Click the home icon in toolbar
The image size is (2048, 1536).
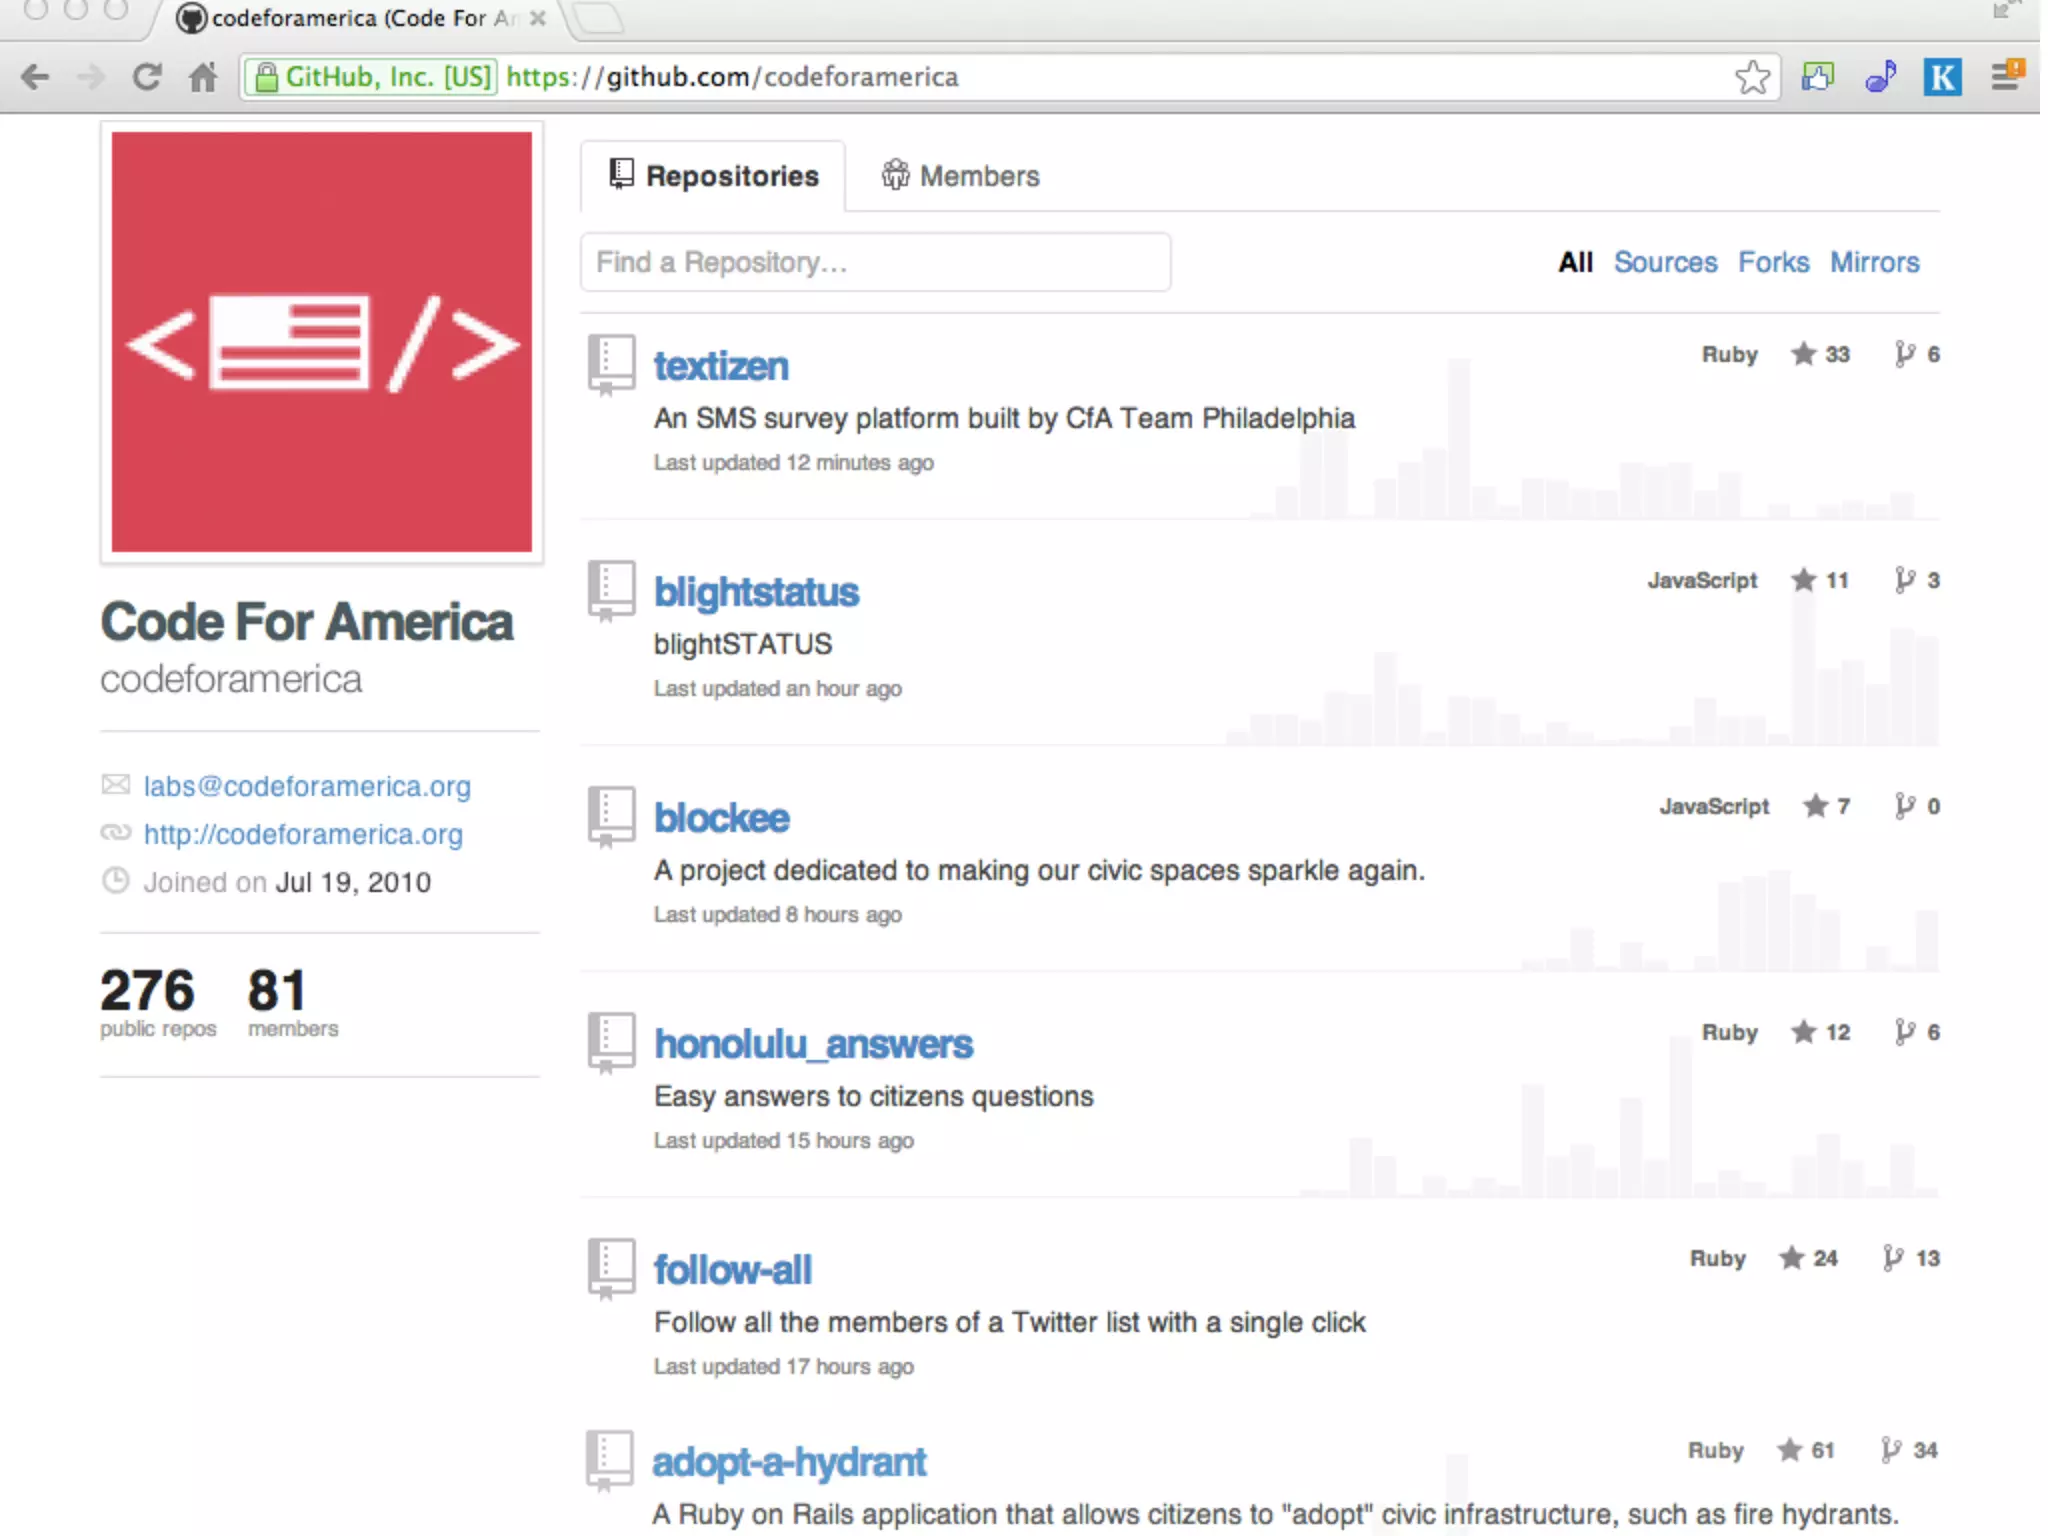click(203, 77)
